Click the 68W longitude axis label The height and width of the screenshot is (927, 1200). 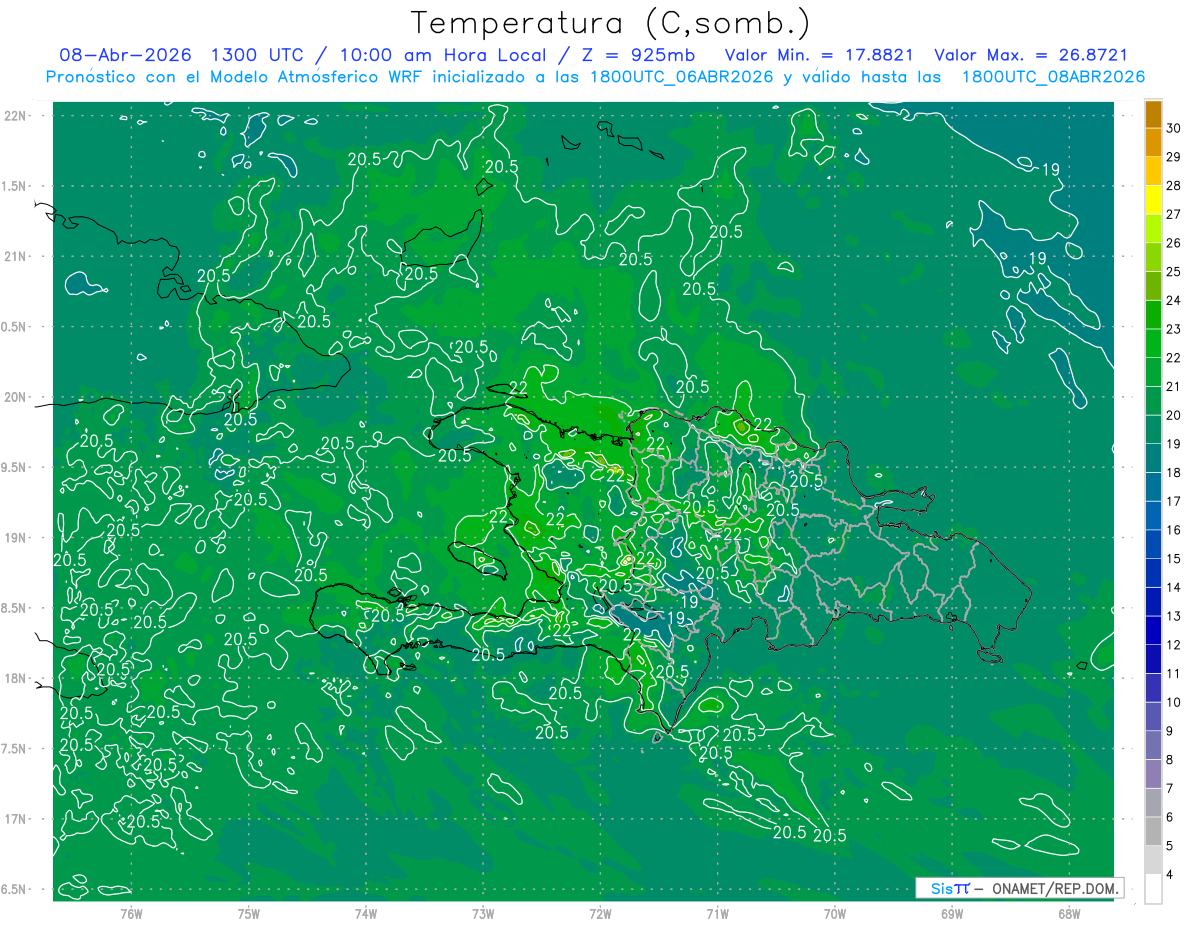tap(1069, 913)
